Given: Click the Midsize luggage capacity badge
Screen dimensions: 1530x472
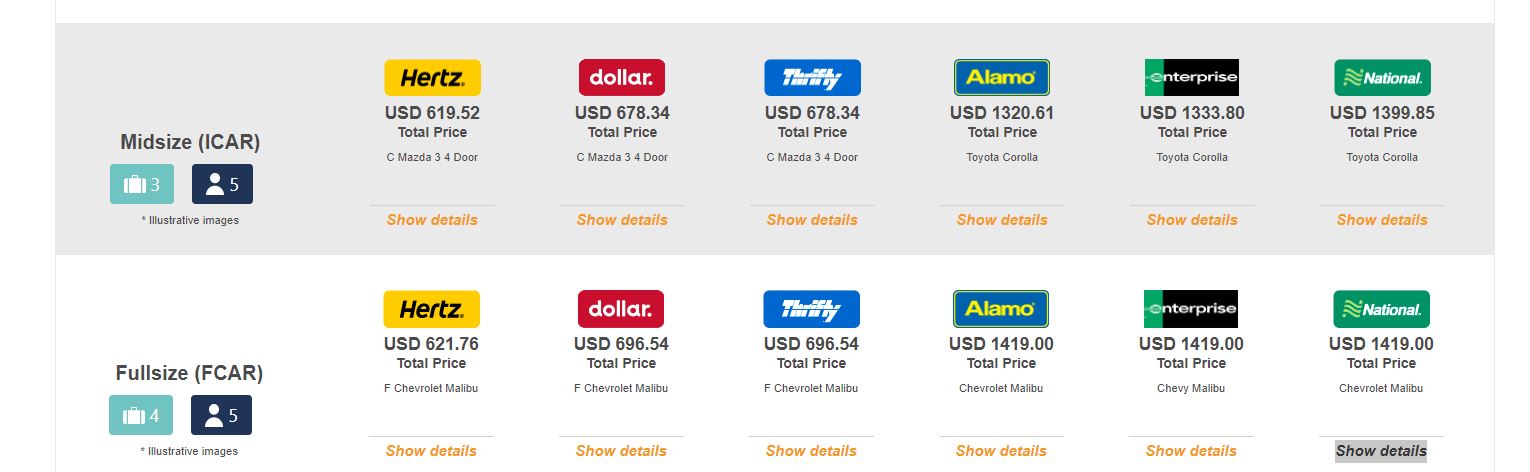Looking at the screenshot, I should 142,184.
